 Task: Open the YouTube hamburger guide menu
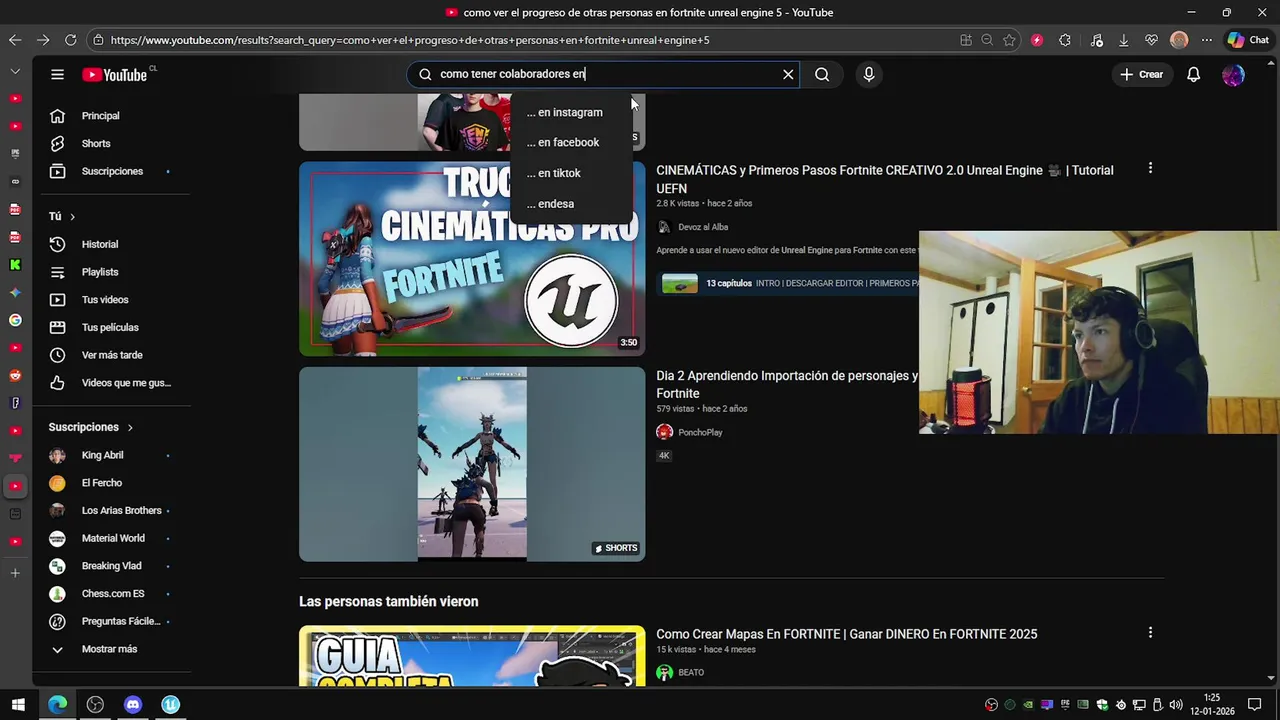tap(57, 74)
